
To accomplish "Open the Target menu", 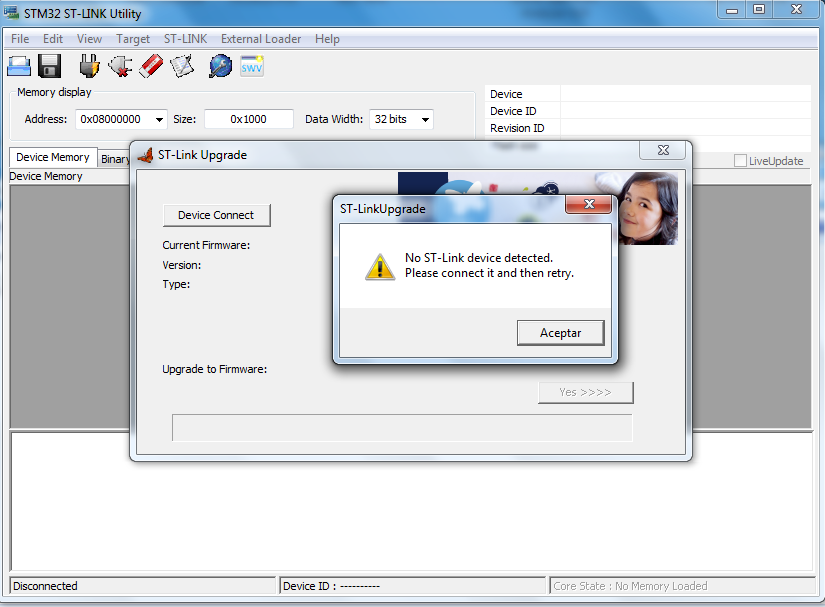I will pos(133,39).
